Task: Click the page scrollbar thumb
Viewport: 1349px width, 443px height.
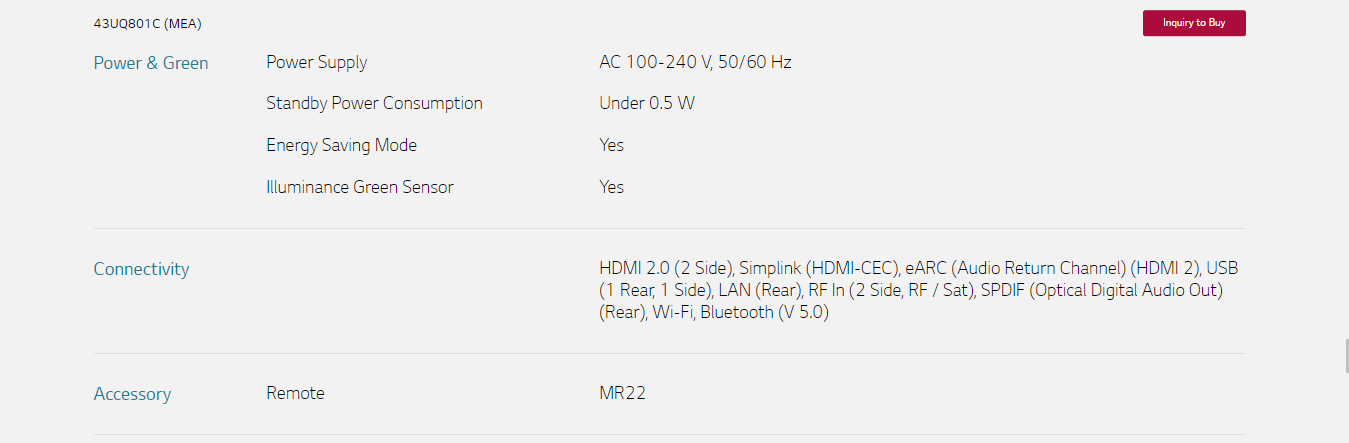Action: [1345, 355]
